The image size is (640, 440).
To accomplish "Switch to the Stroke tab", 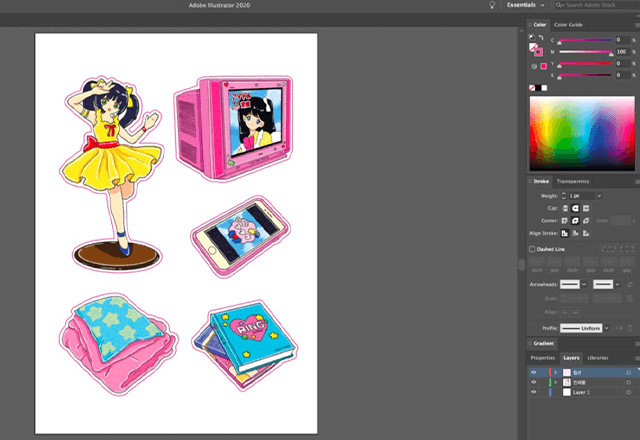I will tap(541, 181).
